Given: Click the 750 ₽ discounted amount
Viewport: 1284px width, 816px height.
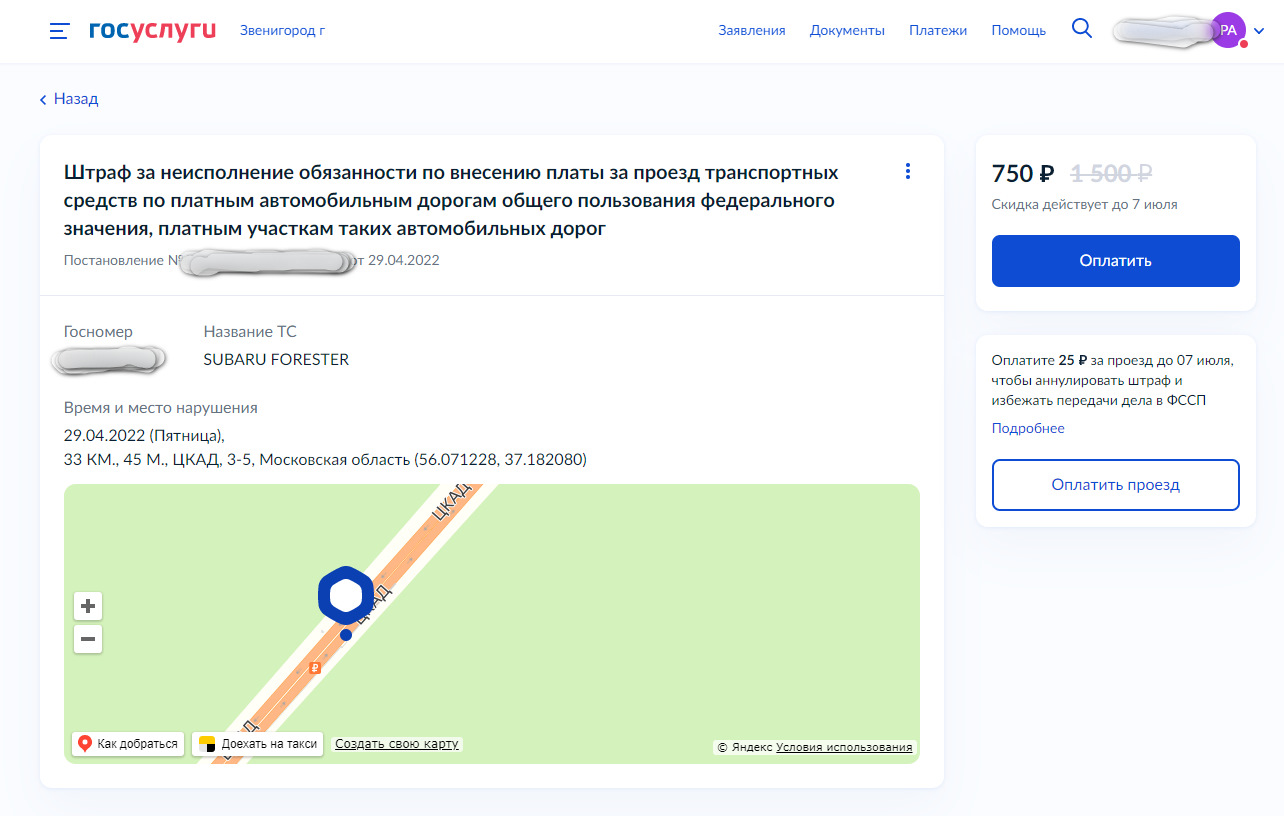Looking at the screenshot, I should point(1022,173).
